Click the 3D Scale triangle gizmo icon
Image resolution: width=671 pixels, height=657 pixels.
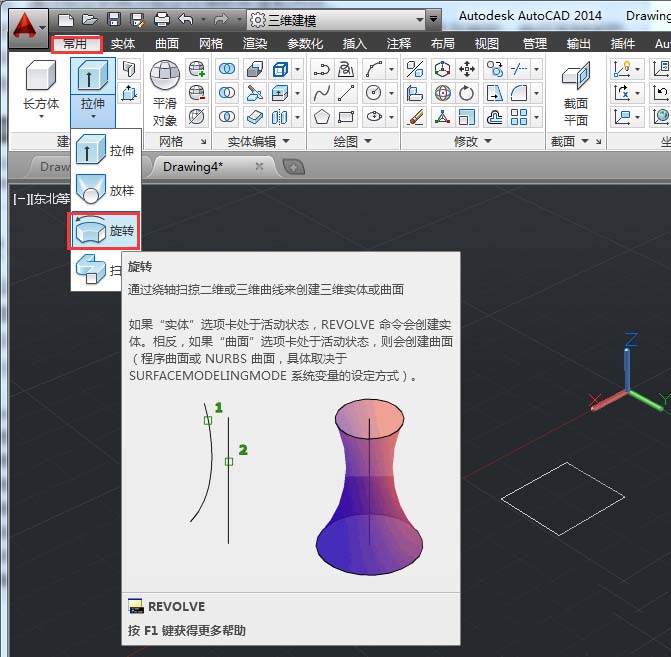(442, 117)
